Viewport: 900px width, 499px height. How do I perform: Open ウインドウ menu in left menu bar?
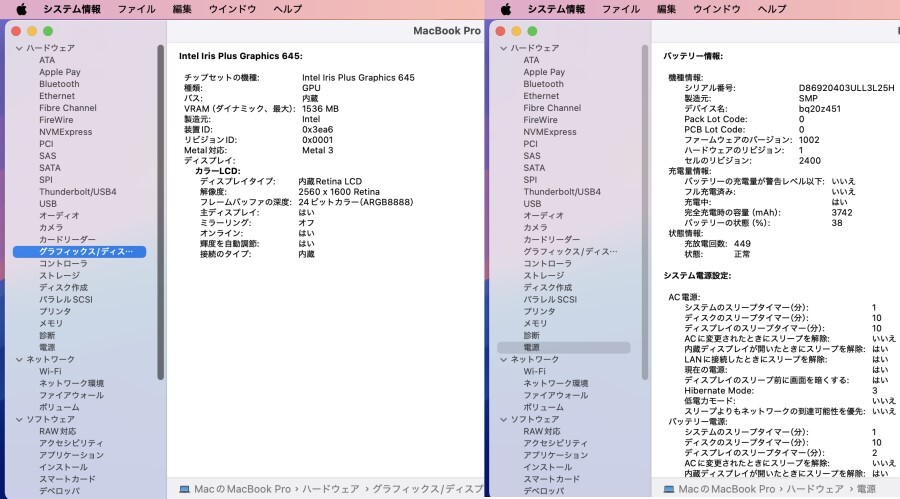(232, 9)
